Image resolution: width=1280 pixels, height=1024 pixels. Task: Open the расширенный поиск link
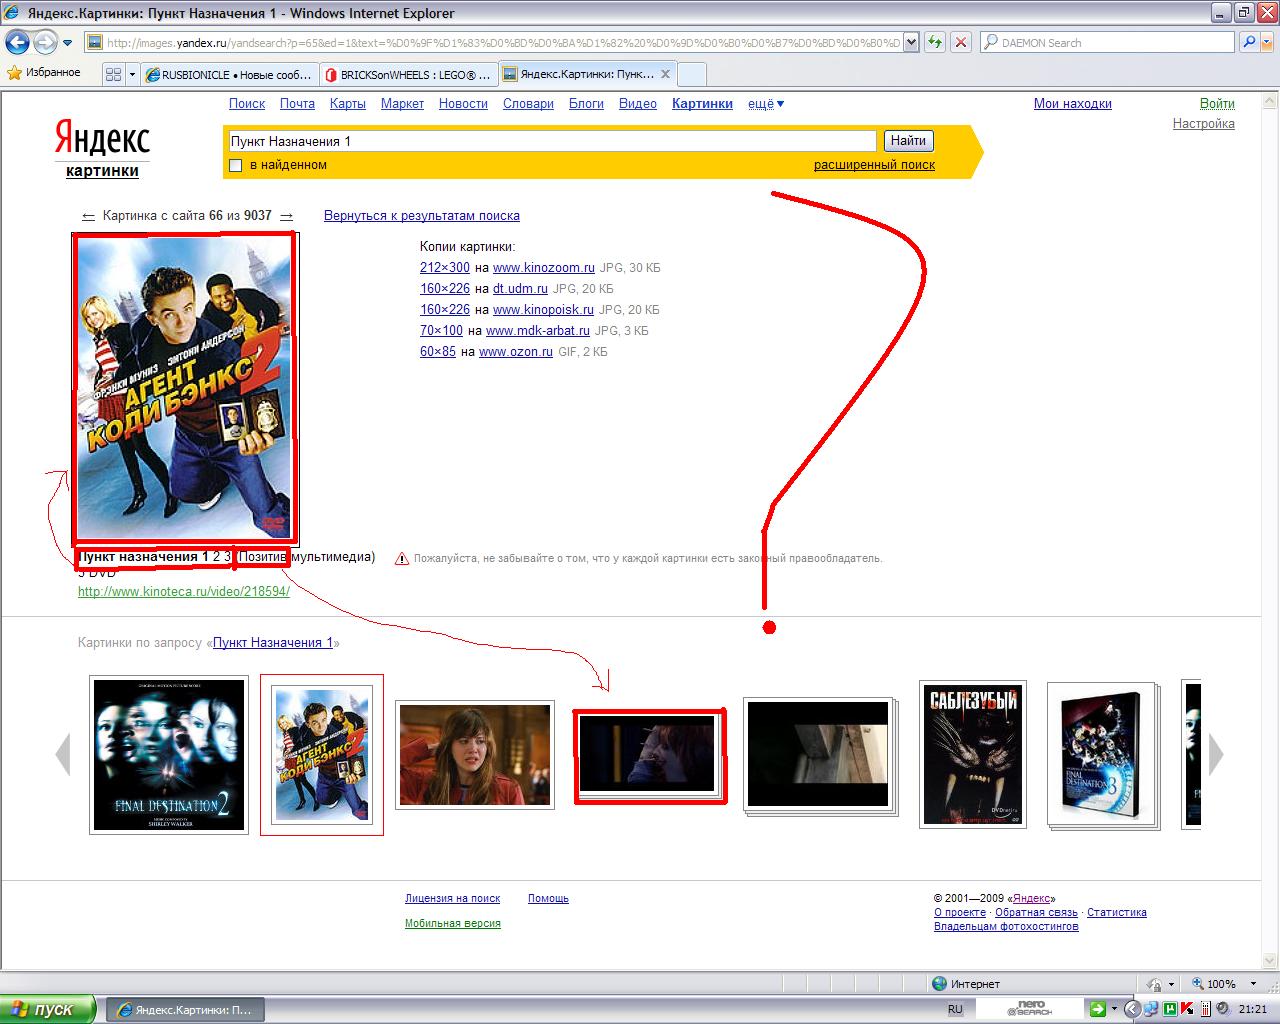pos(874,165)
